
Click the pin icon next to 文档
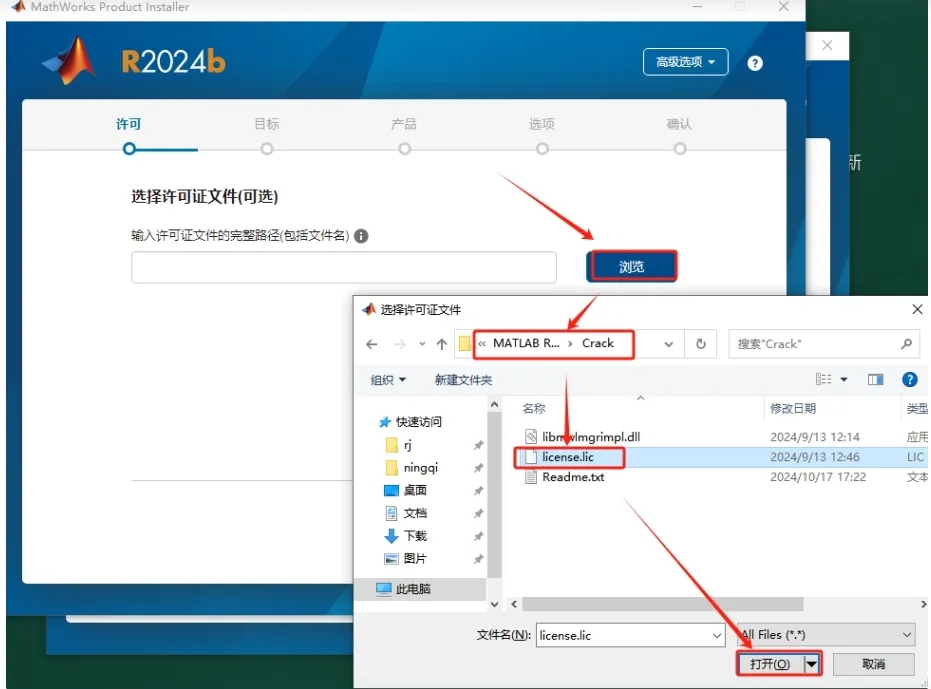click(478, 513)
